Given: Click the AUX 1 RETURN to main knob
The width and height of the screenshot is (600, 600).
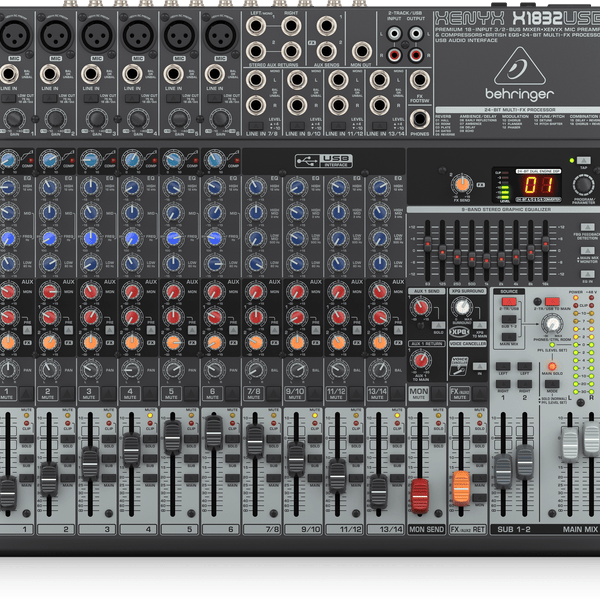Looking at the screenshot, I should [x=421, y=360].
